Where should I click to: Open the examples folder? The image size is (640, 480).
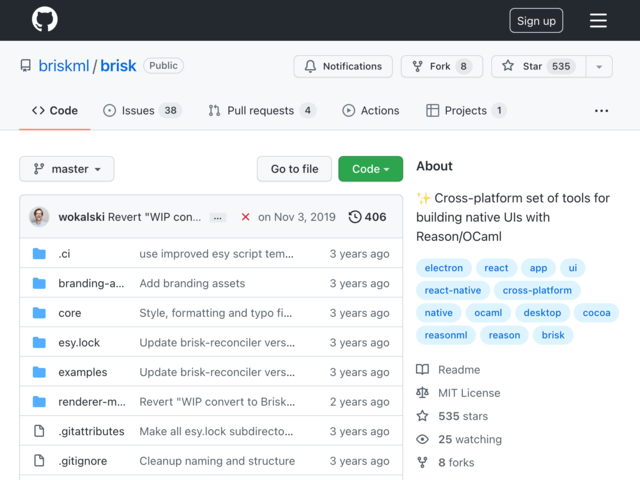[82, 372]
